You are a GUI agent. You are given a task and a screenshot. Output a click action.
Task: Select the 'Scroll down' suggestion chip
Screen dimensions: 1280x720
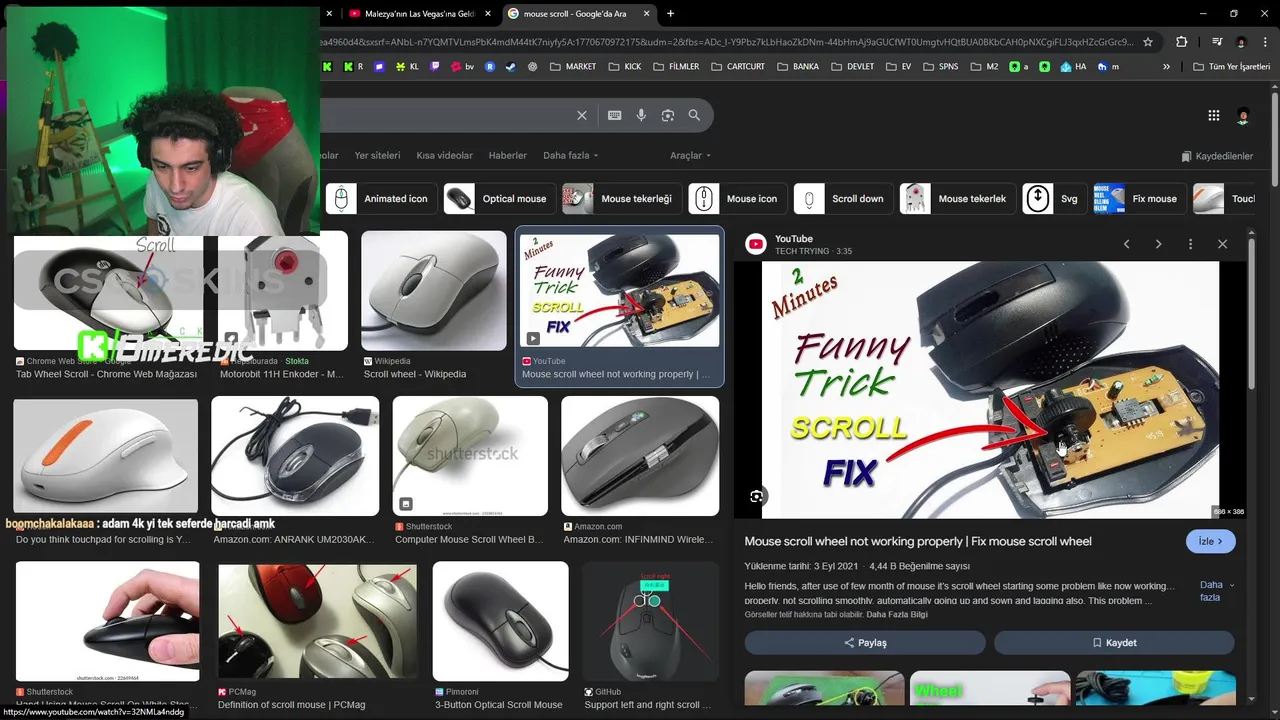[x=843, y=199]
